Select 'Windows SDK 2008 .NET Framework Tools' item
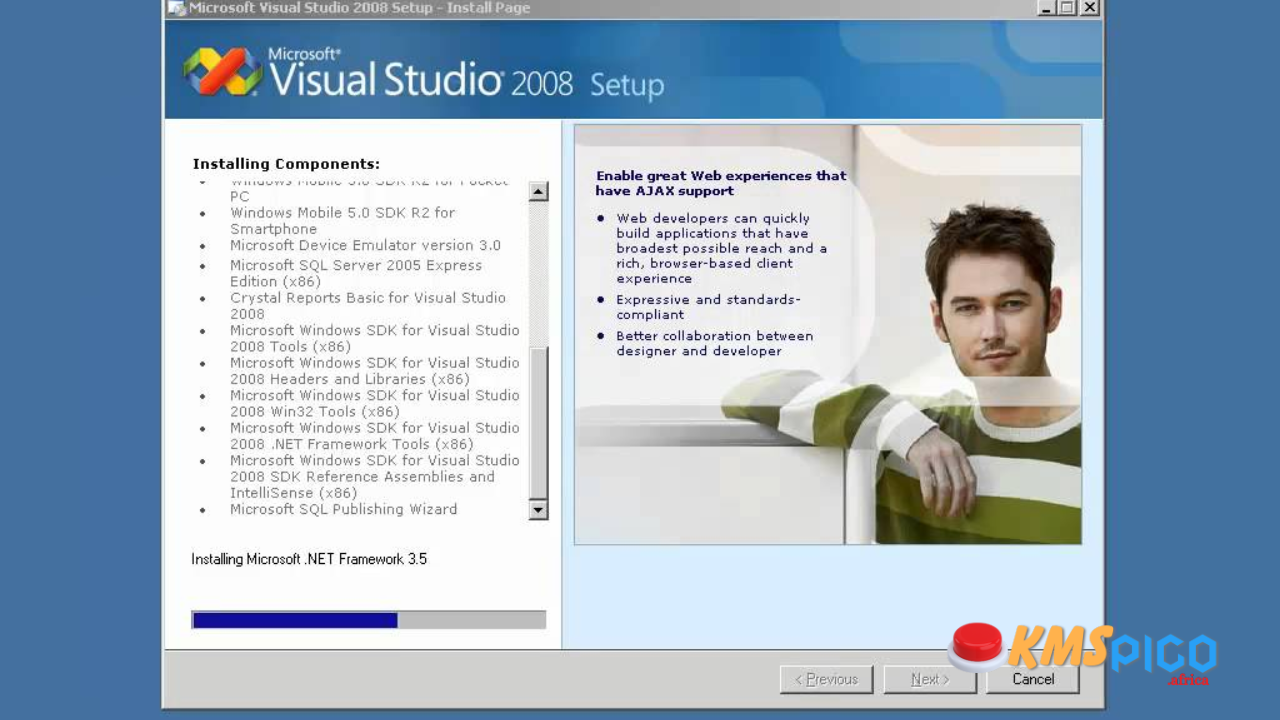The image size is (1280, 720). tap(375, 436)
